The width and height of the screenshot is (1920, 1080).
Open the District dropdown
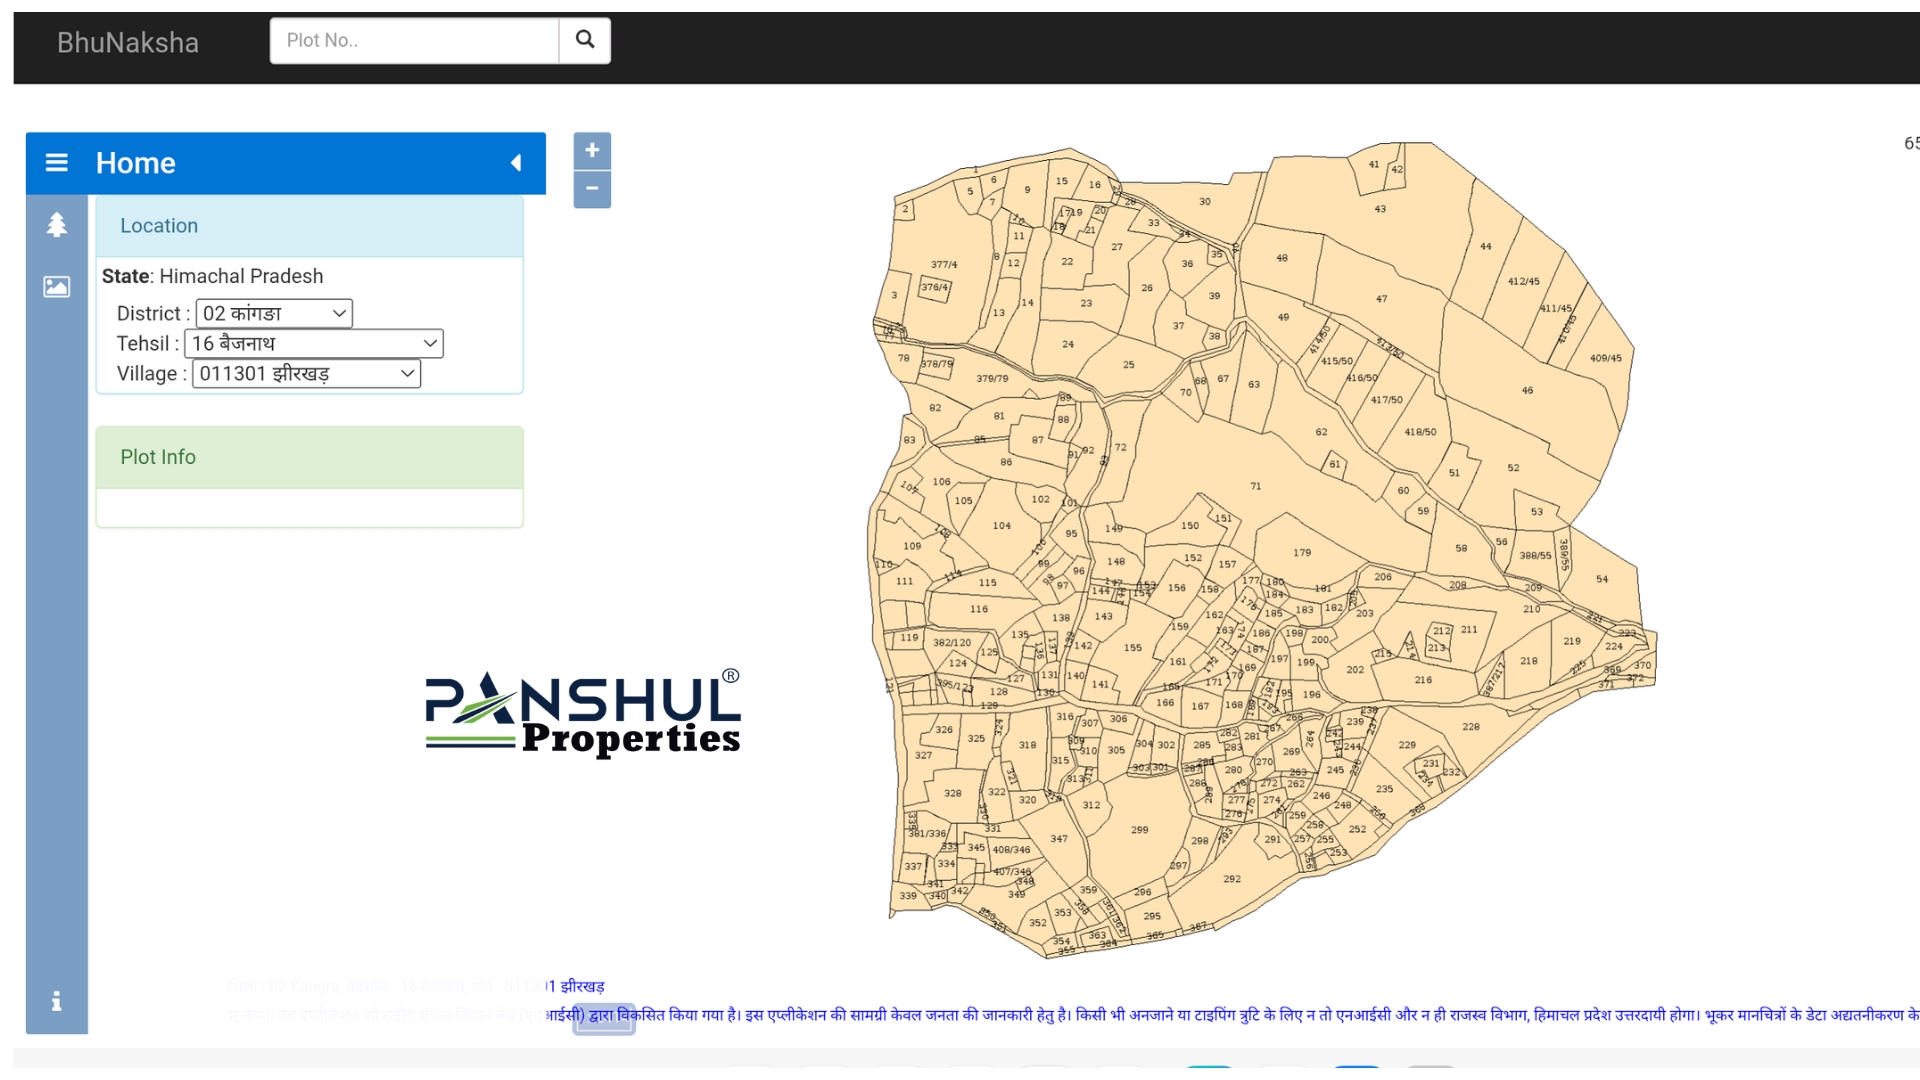click(x=274, y=314)
